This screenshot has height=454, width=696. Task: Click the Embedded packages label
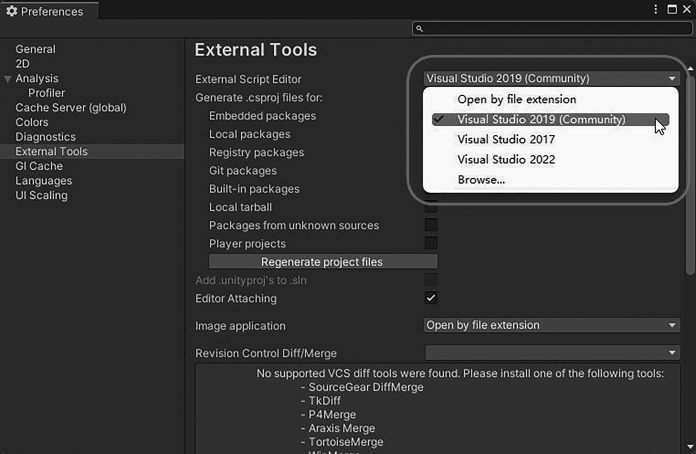[262, 116]
